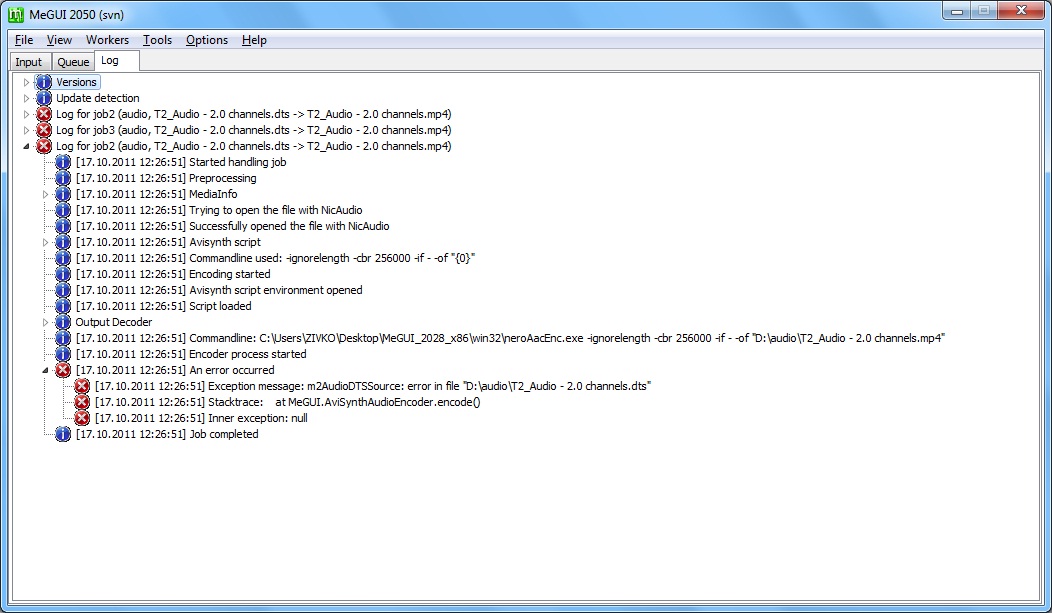Viewport: 1052px width, 613px height.
Task: Select the 'Trying to open the file with NicAudio' line
Action: point(219,210)
